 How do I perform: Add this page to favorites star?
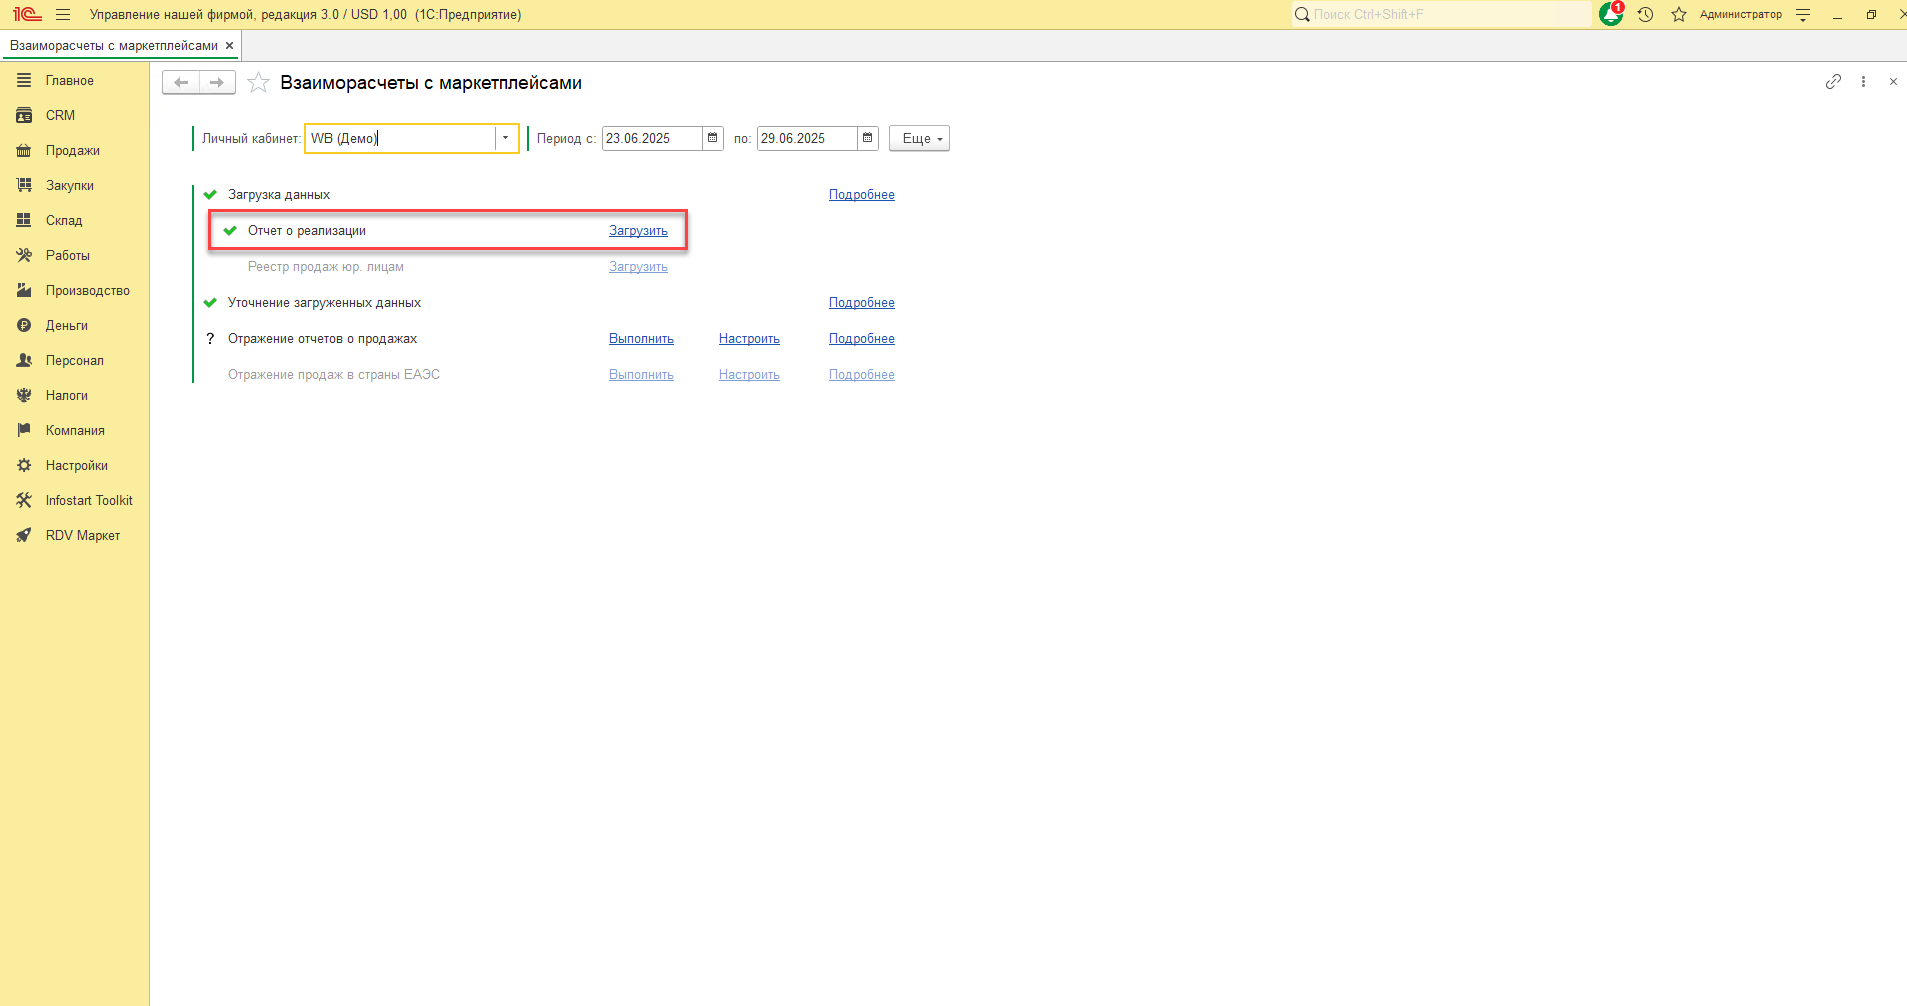pos(258,83)
